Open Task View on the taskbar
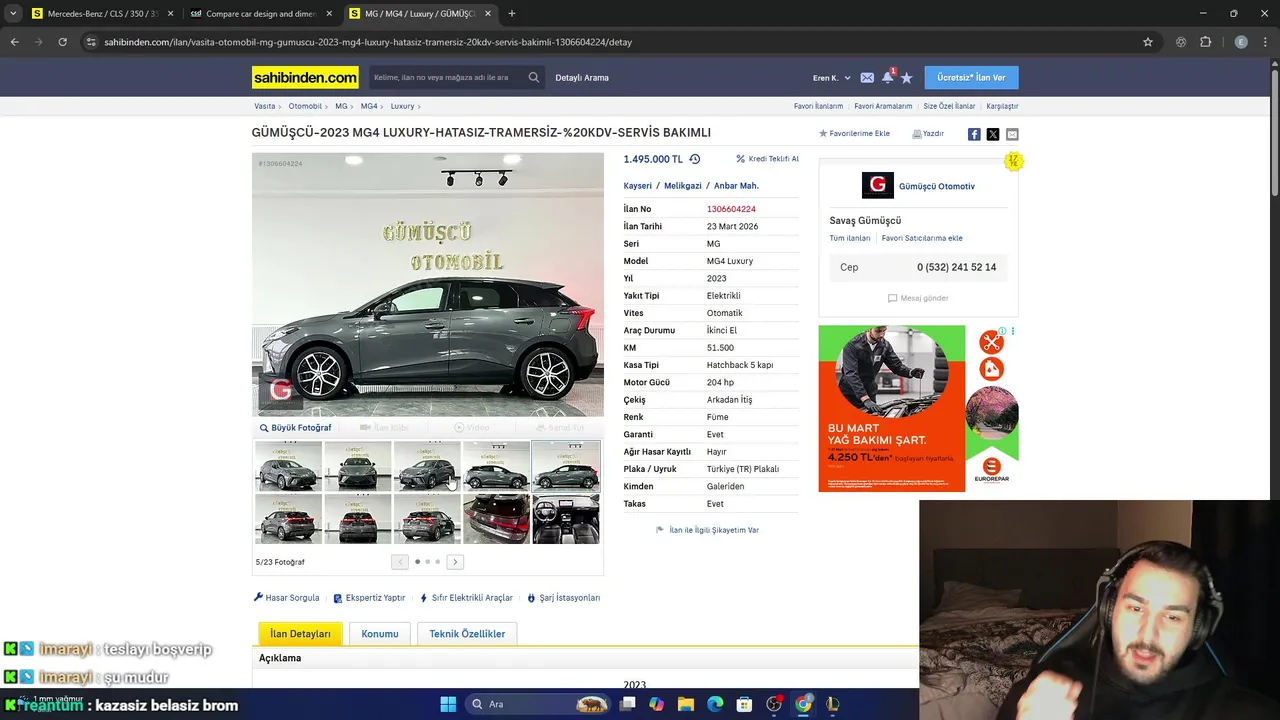This screenshot has width=1280, height=720. [x=627, y=704]
